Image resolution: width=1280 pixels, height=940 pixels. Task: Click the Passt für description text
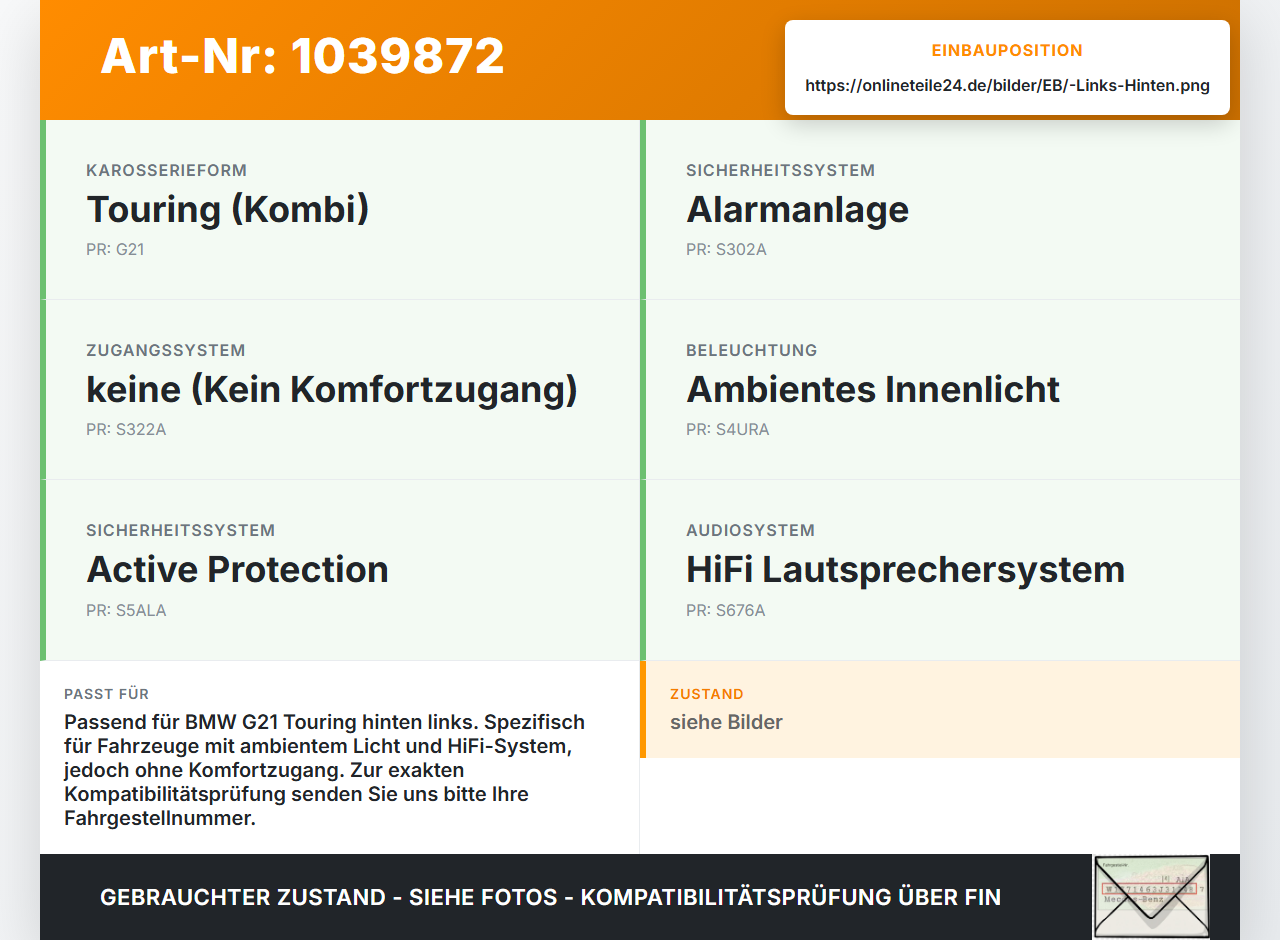(325, 770)
